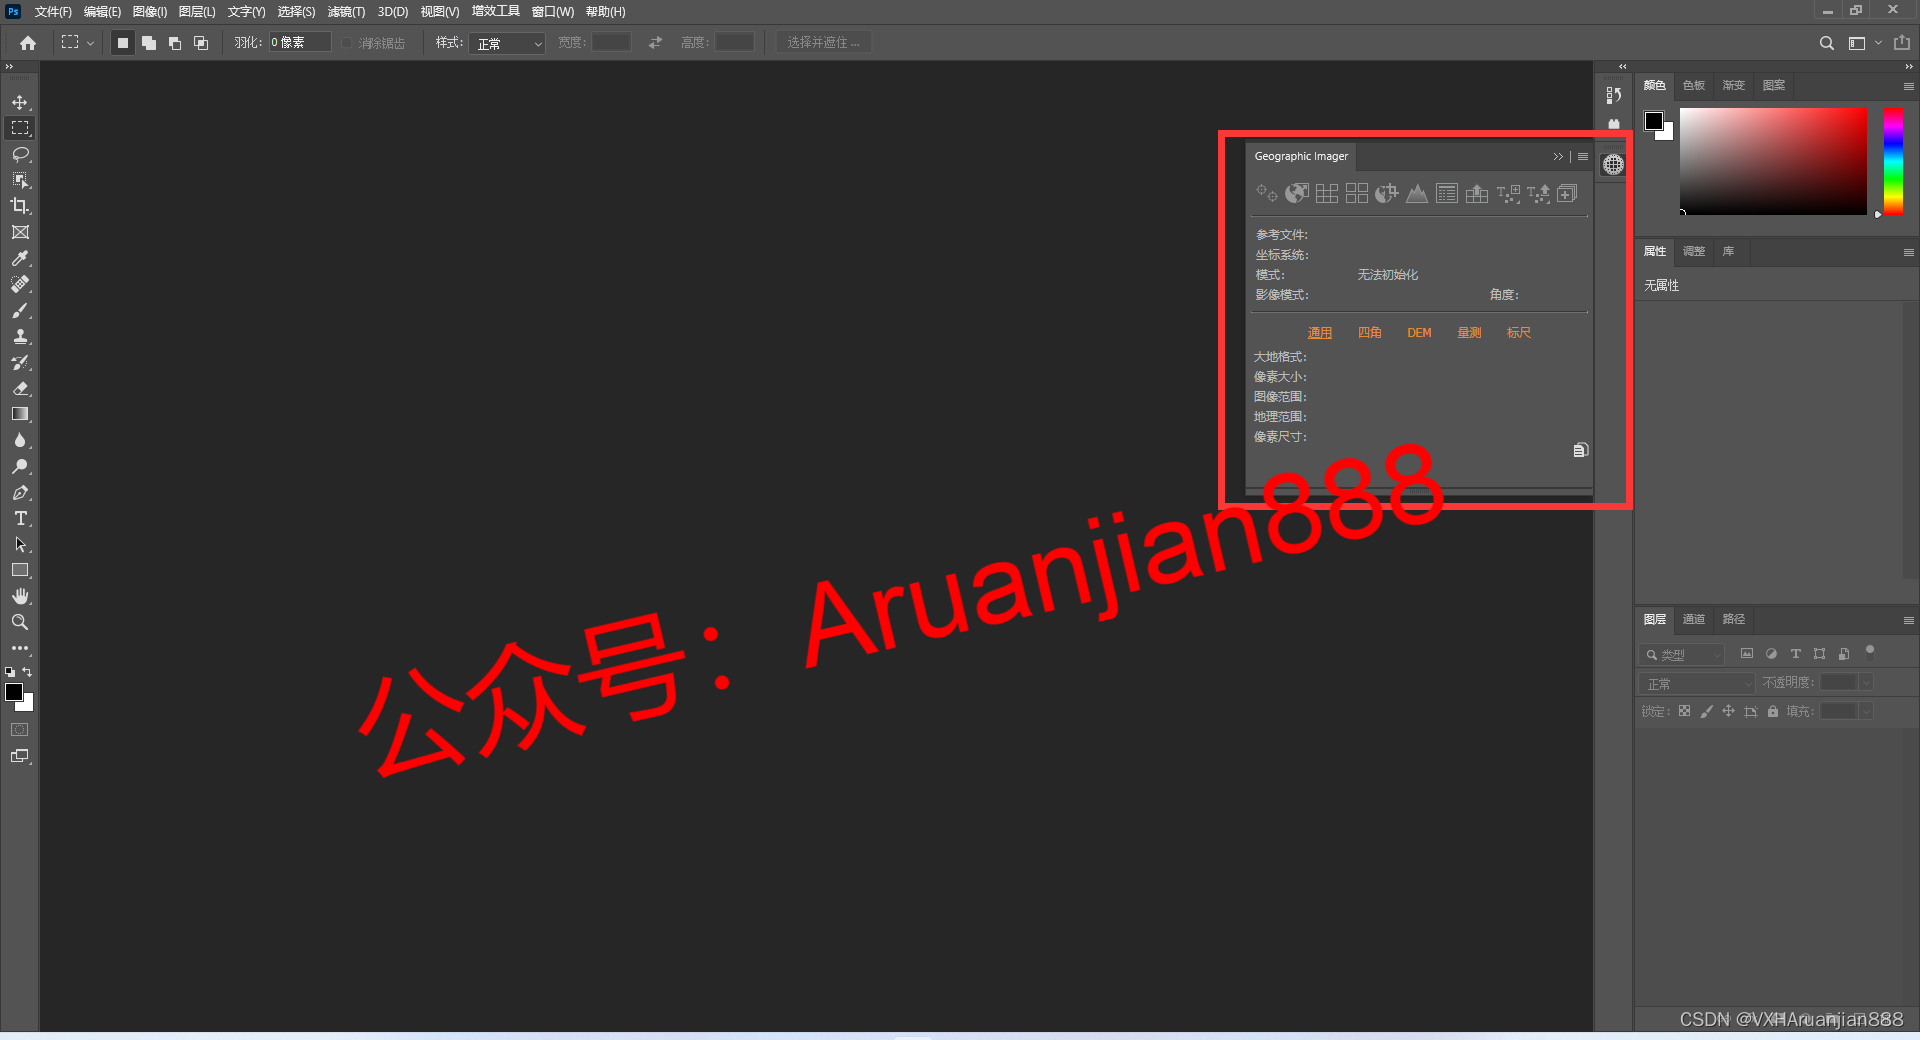Select the Spot Healing Brush tool
The width and height of the screenshot is (1920, 1040).
[x=20, y=284]
